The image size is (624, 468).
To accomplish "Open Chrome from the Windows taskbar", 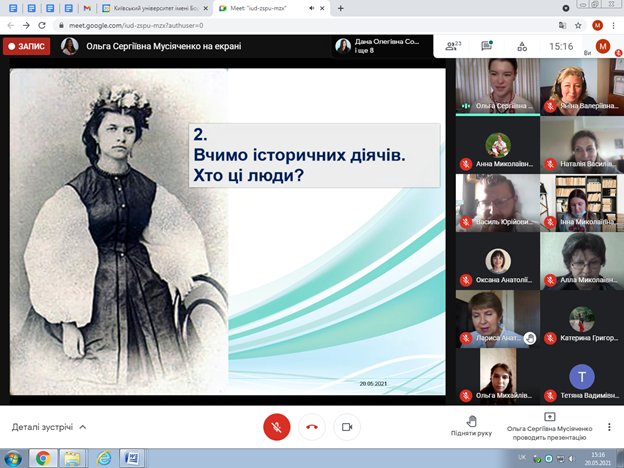I will point(42,458).
